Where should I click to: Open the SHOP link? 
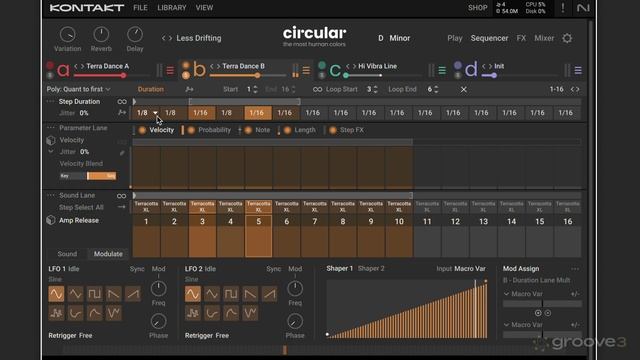(478, 8)
